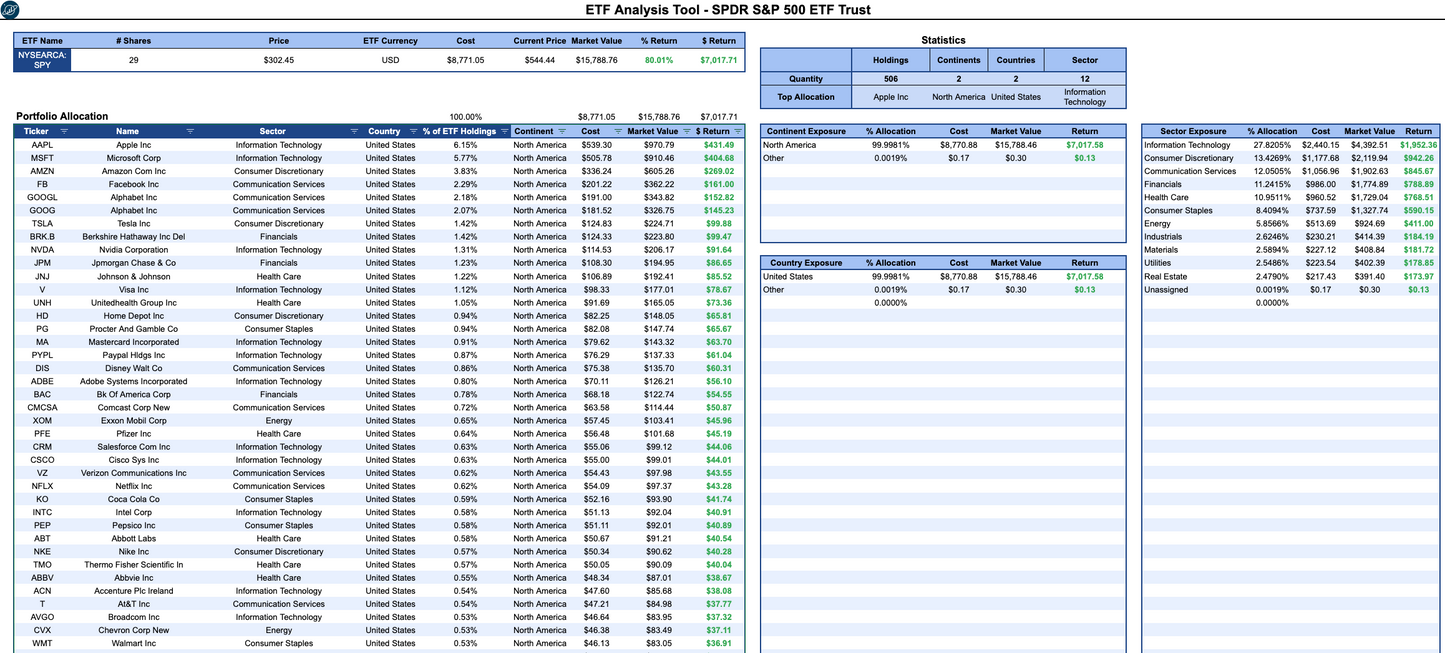This screenshot has height=653, width=1445.
Task: Select the NYSEARCA: SPY cell
Action: coord(42,60)
